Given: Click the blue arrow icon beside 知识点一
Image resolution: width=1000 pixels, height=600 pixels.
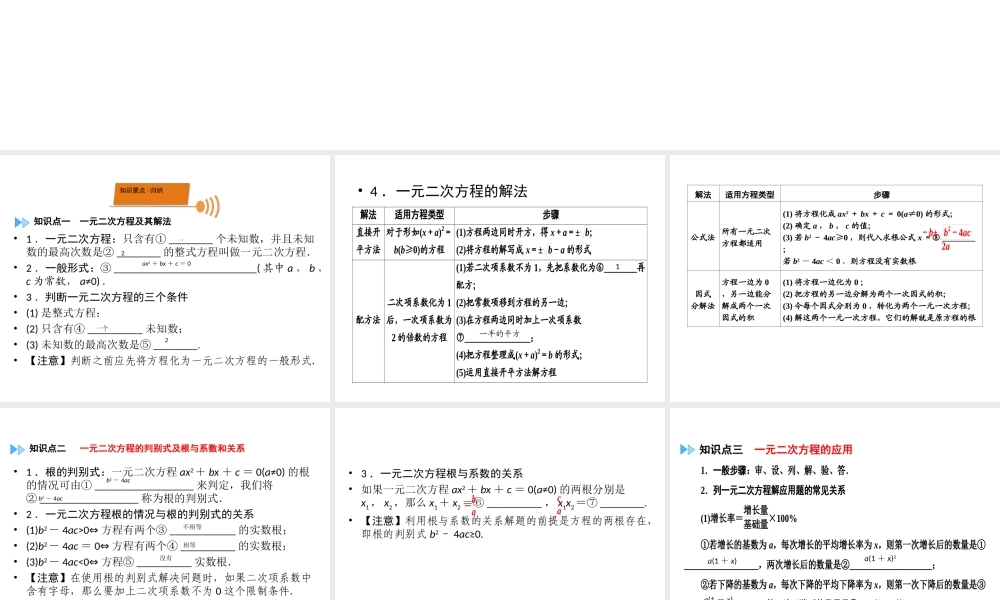Looking at the screenshot, I should click(22, 222).
